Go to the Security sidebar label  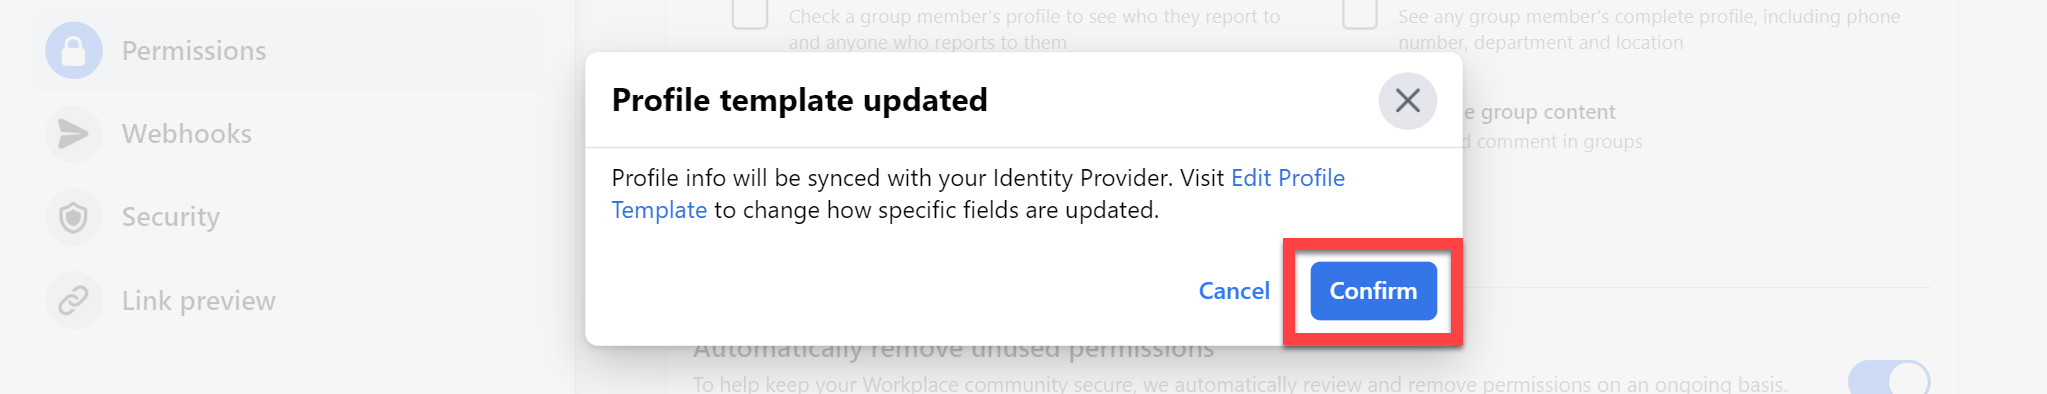click(171, 217)
